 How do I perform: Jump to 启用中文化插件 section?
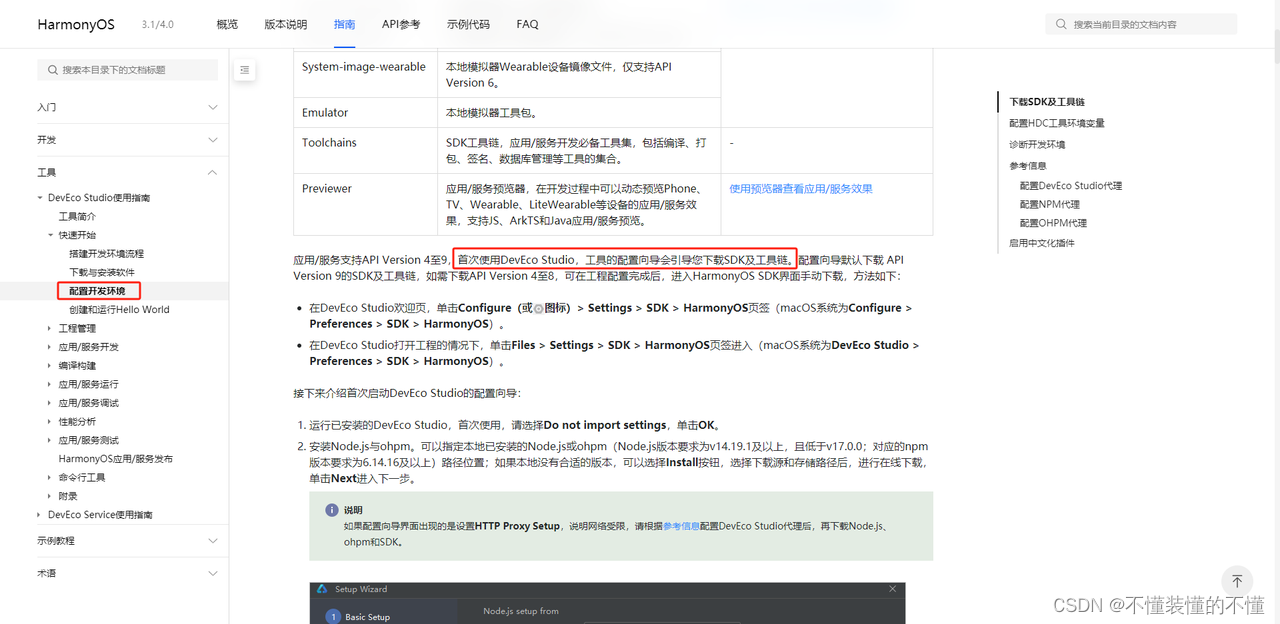1042,243
